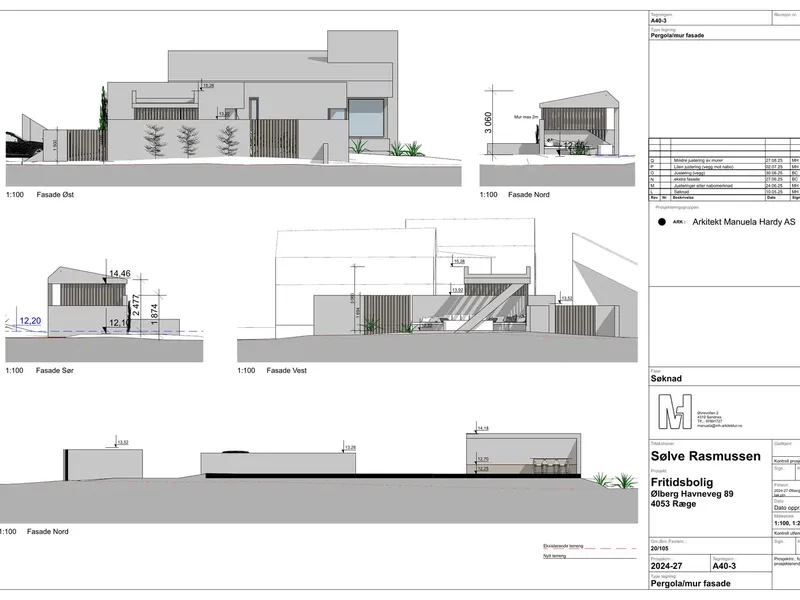Screen dimensions: 800x600
Task: Click the 'Rev' column header
Action: click(654, 197)
